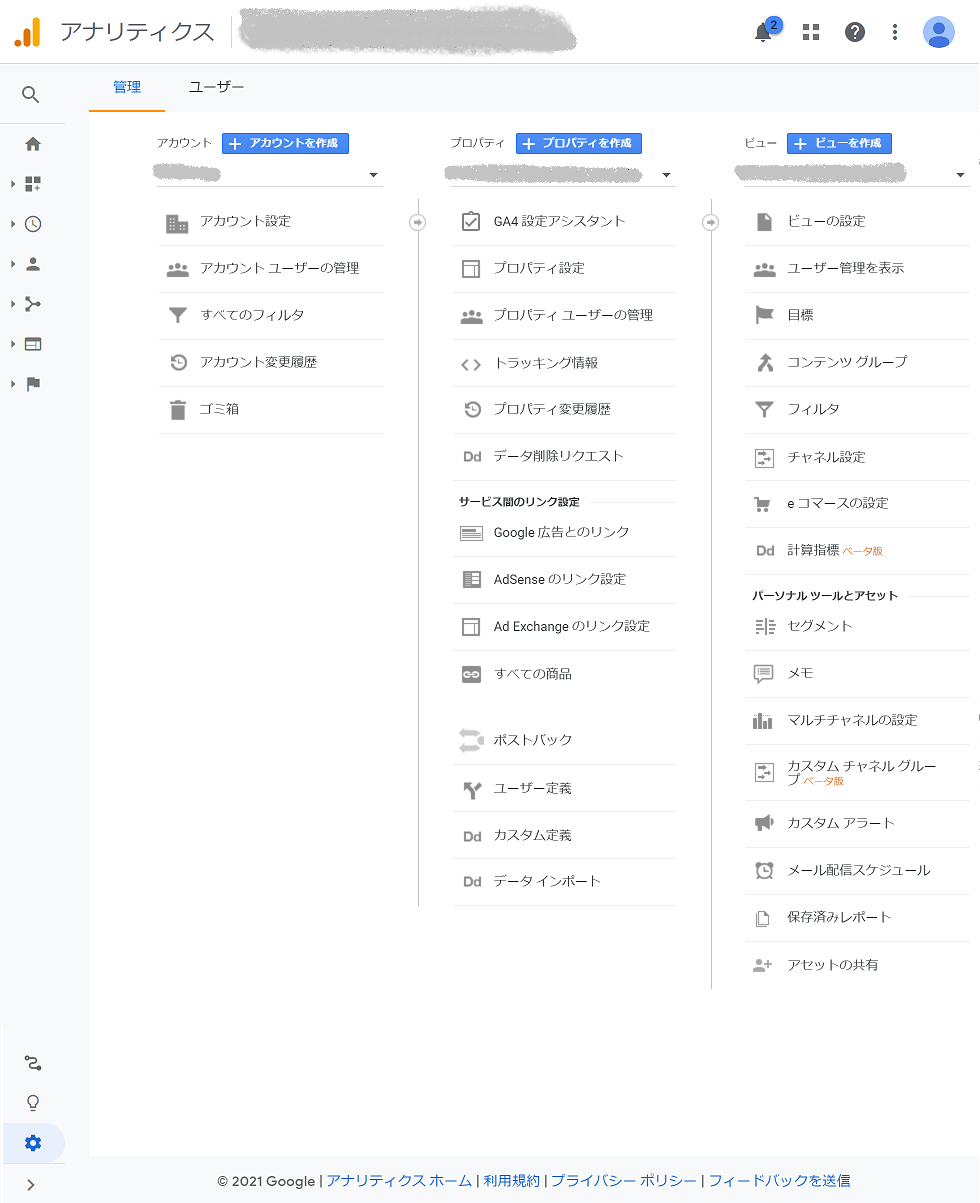The width and height of the screenshot is (980, 1203).
Task: Open the property selector dropdown
Action: click(x=562, y=174)
